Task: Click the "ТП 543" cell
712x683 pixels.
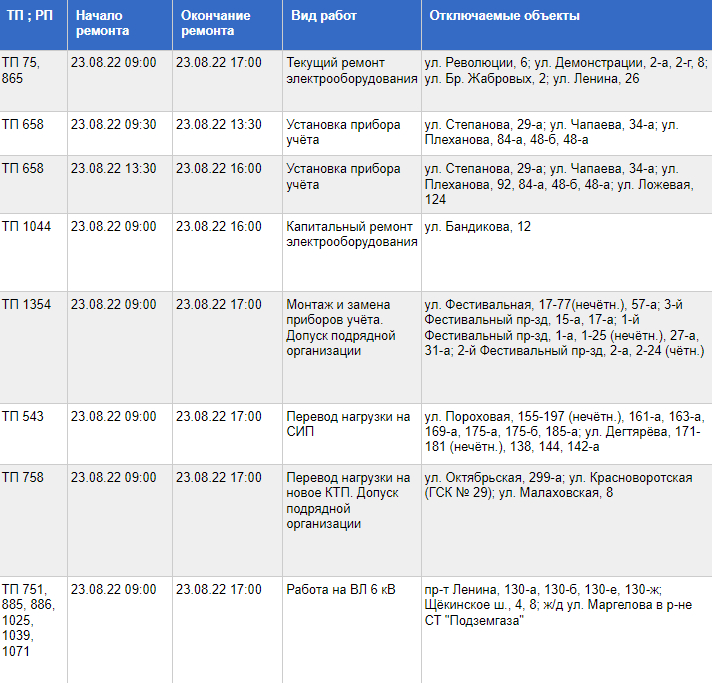Action: [x=23, y=416]
